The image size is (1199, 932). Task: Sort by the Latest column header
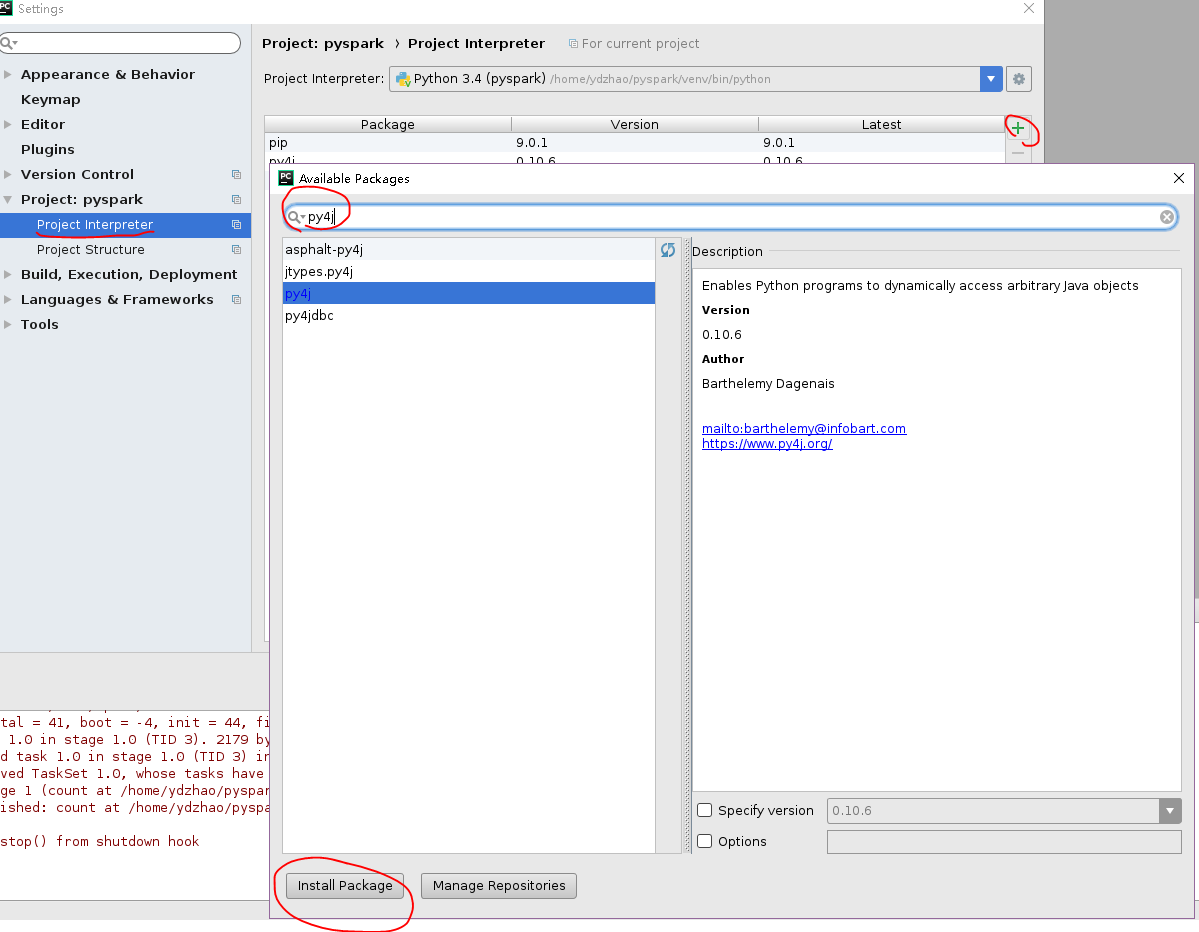881,124
